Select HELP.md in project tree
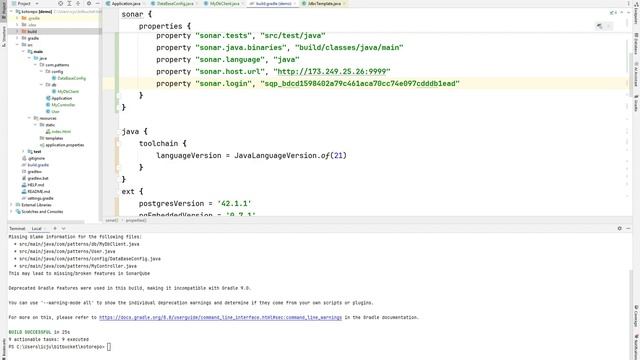The width and height of the screenshot is (640, 360). click(33, 185)
